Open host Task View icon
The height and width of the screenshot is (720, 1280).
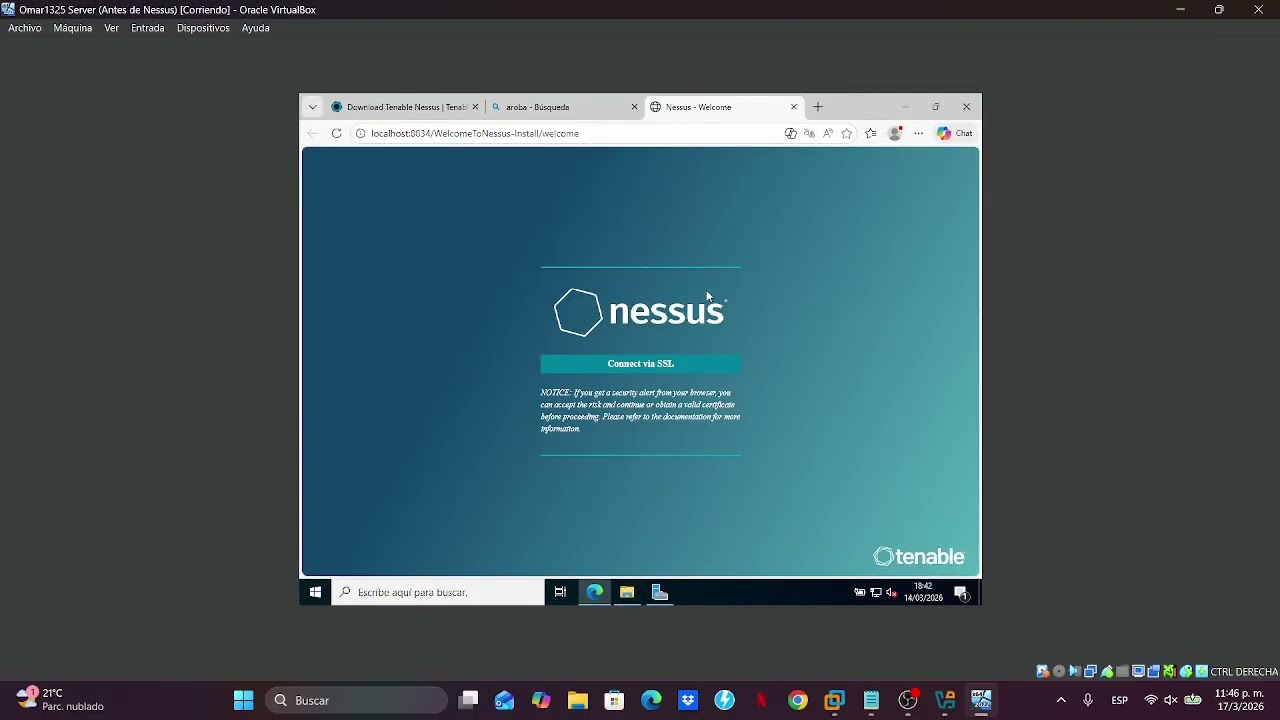pos(468,700)
